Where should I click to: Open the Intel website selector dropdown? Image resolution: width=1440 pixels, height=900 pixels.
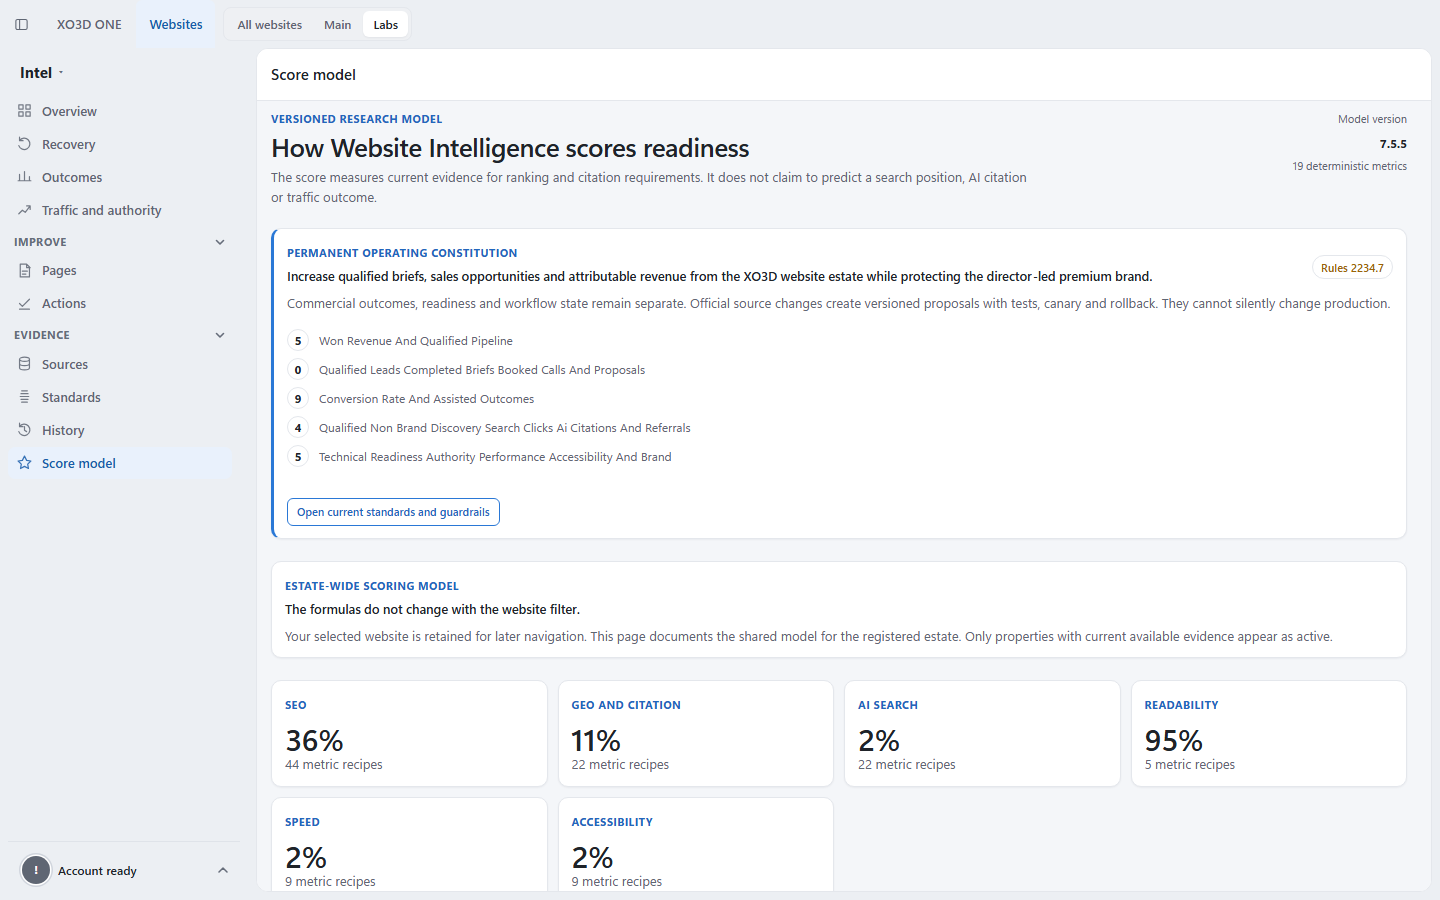pos(42,73)
